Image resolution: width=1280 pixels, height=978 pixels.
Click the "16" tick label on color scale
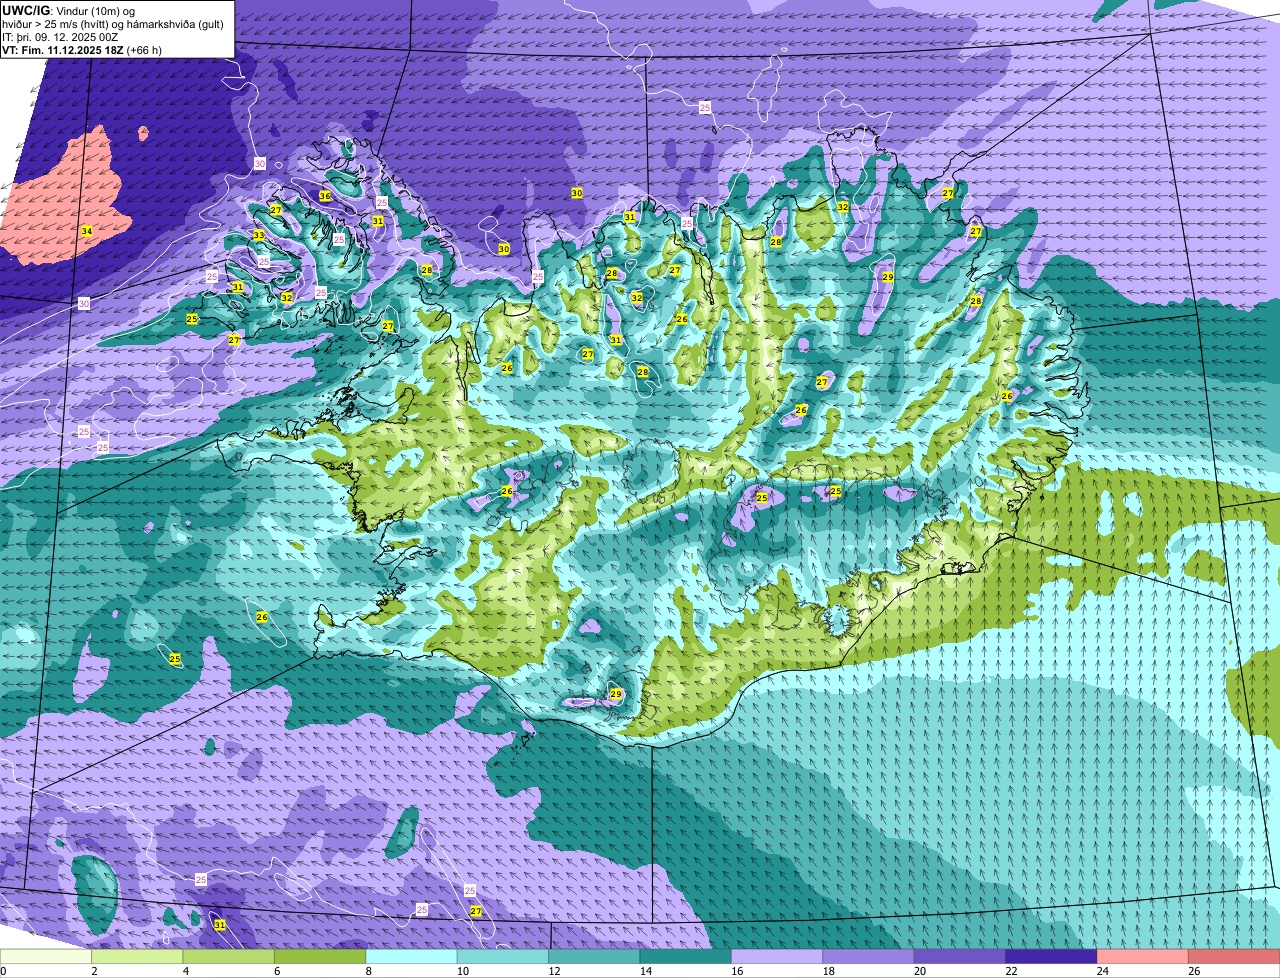coord(737,971)
